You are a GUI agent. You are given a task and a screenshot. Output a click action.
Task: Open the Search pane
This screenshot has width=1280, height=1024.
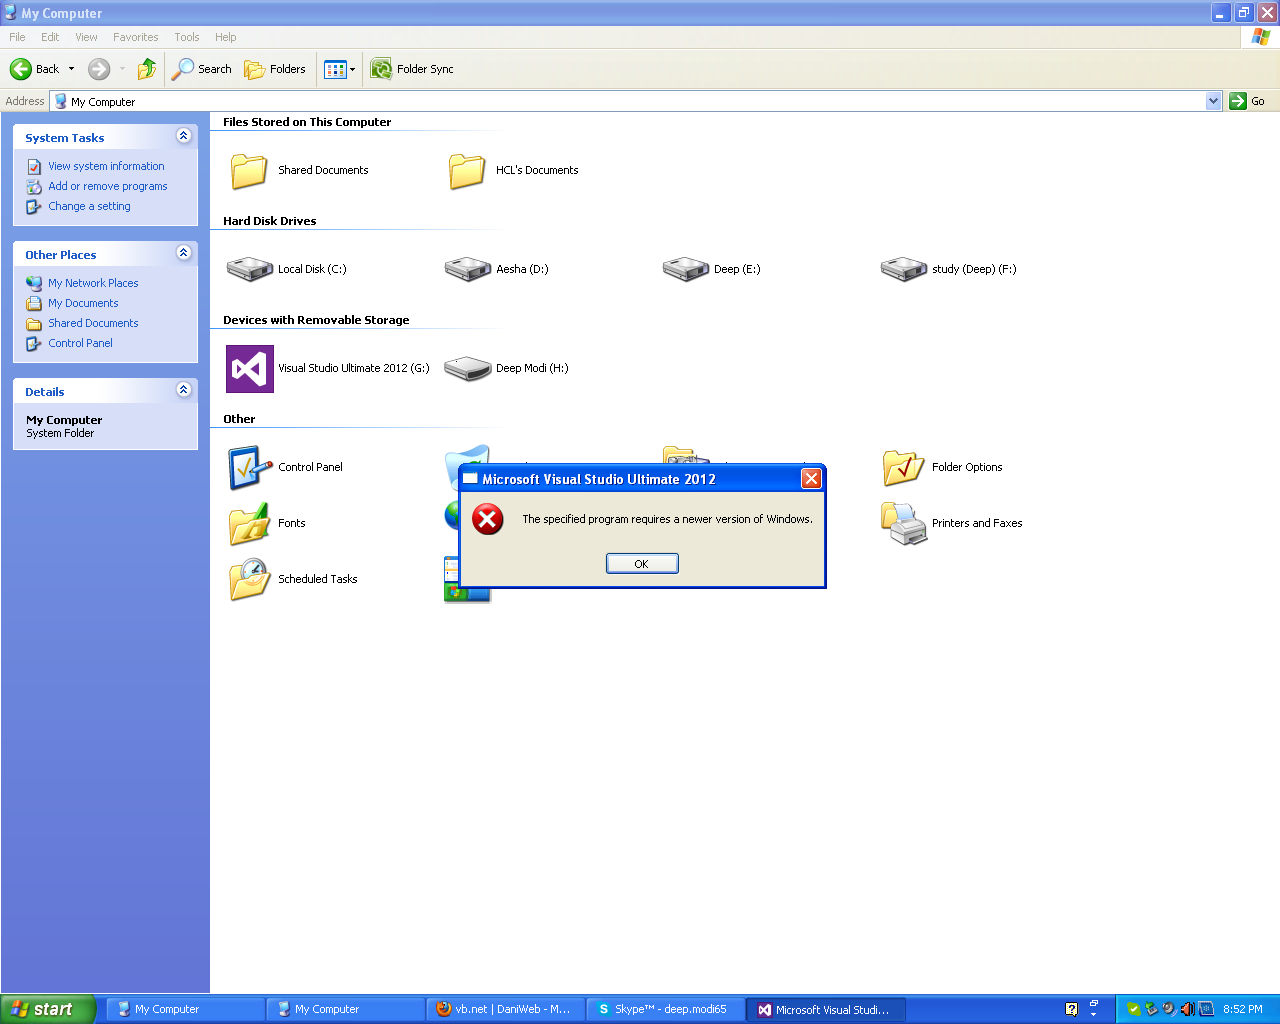(202, 69)
